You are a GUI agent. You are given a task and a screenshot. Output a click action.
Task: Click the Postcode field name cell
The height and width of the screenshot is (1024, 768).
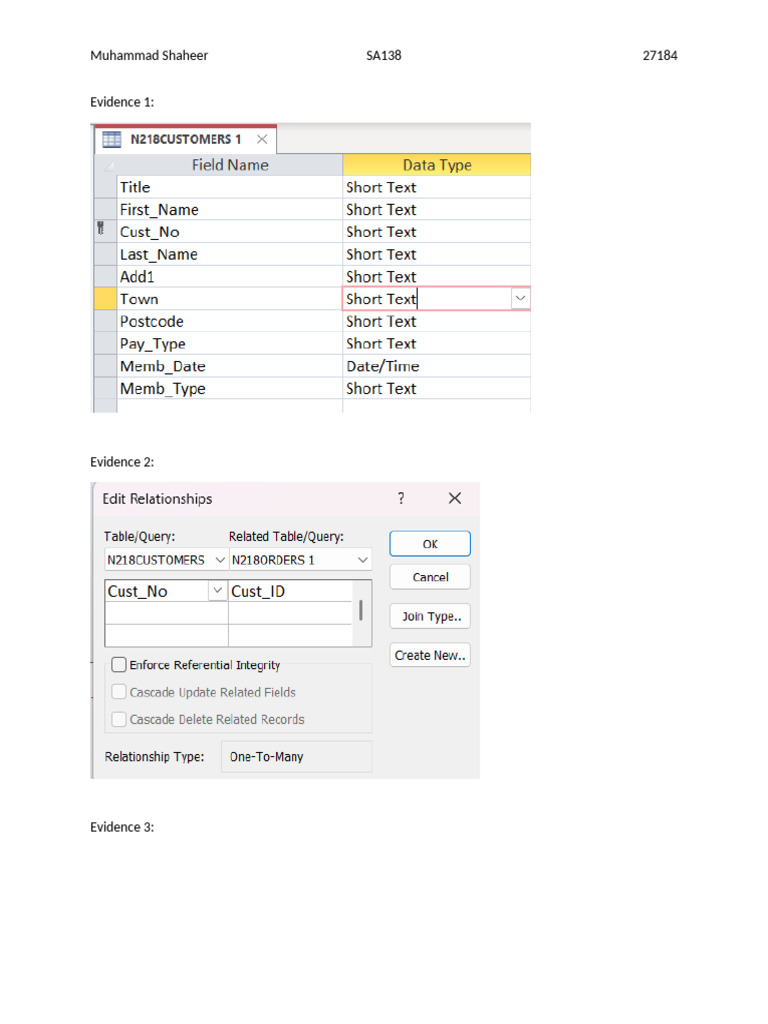pos(230,321)
